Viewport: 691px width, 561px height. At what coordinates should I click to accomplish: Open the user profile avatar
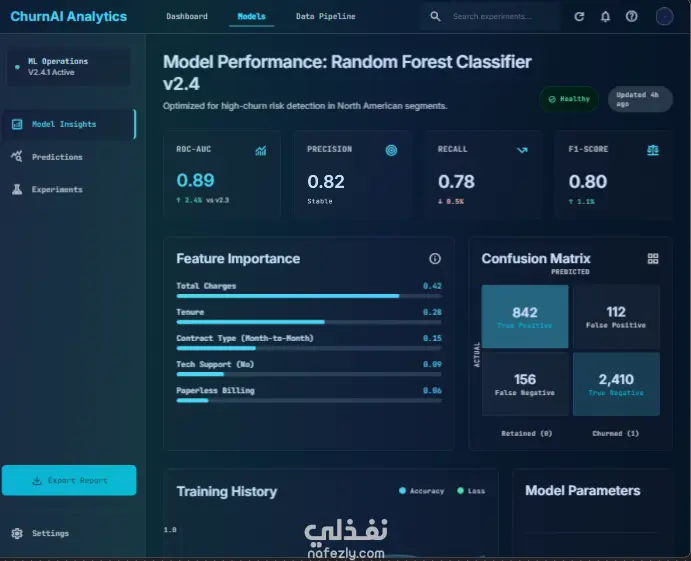coord(664,17)
